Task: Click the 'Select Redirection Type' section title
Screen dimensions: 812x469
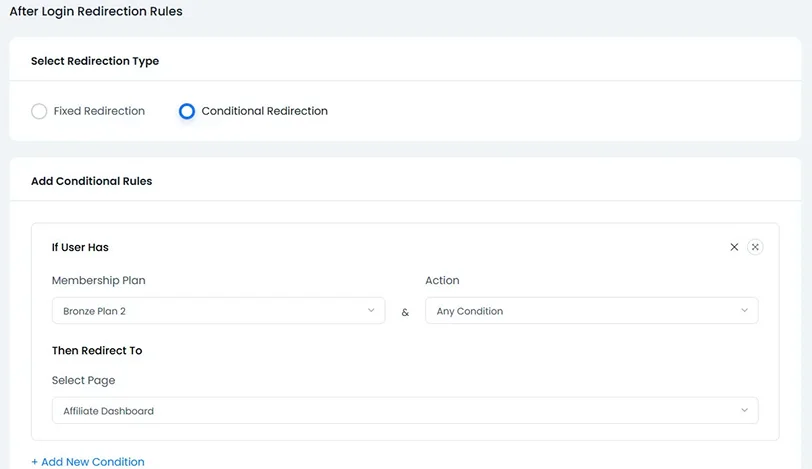Action: [x=95, y=61]
